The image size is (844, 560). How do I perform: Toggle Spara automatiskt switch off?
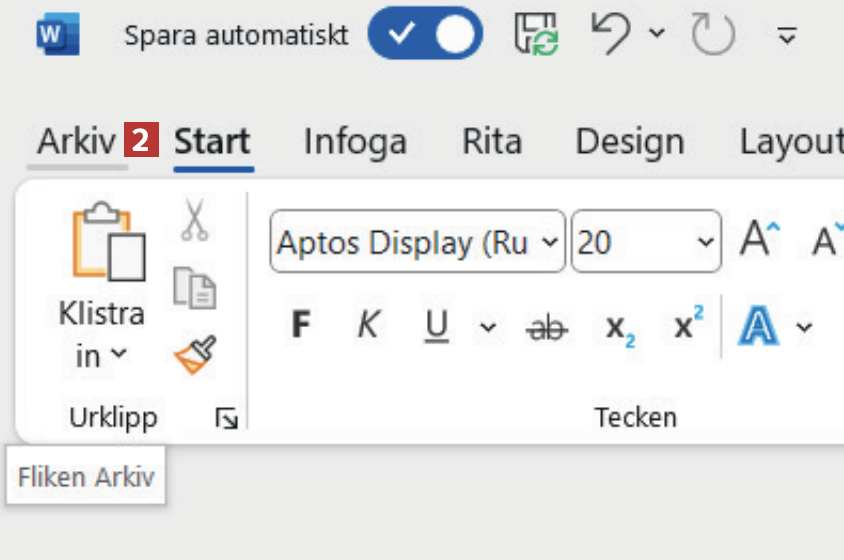[425, 36]
